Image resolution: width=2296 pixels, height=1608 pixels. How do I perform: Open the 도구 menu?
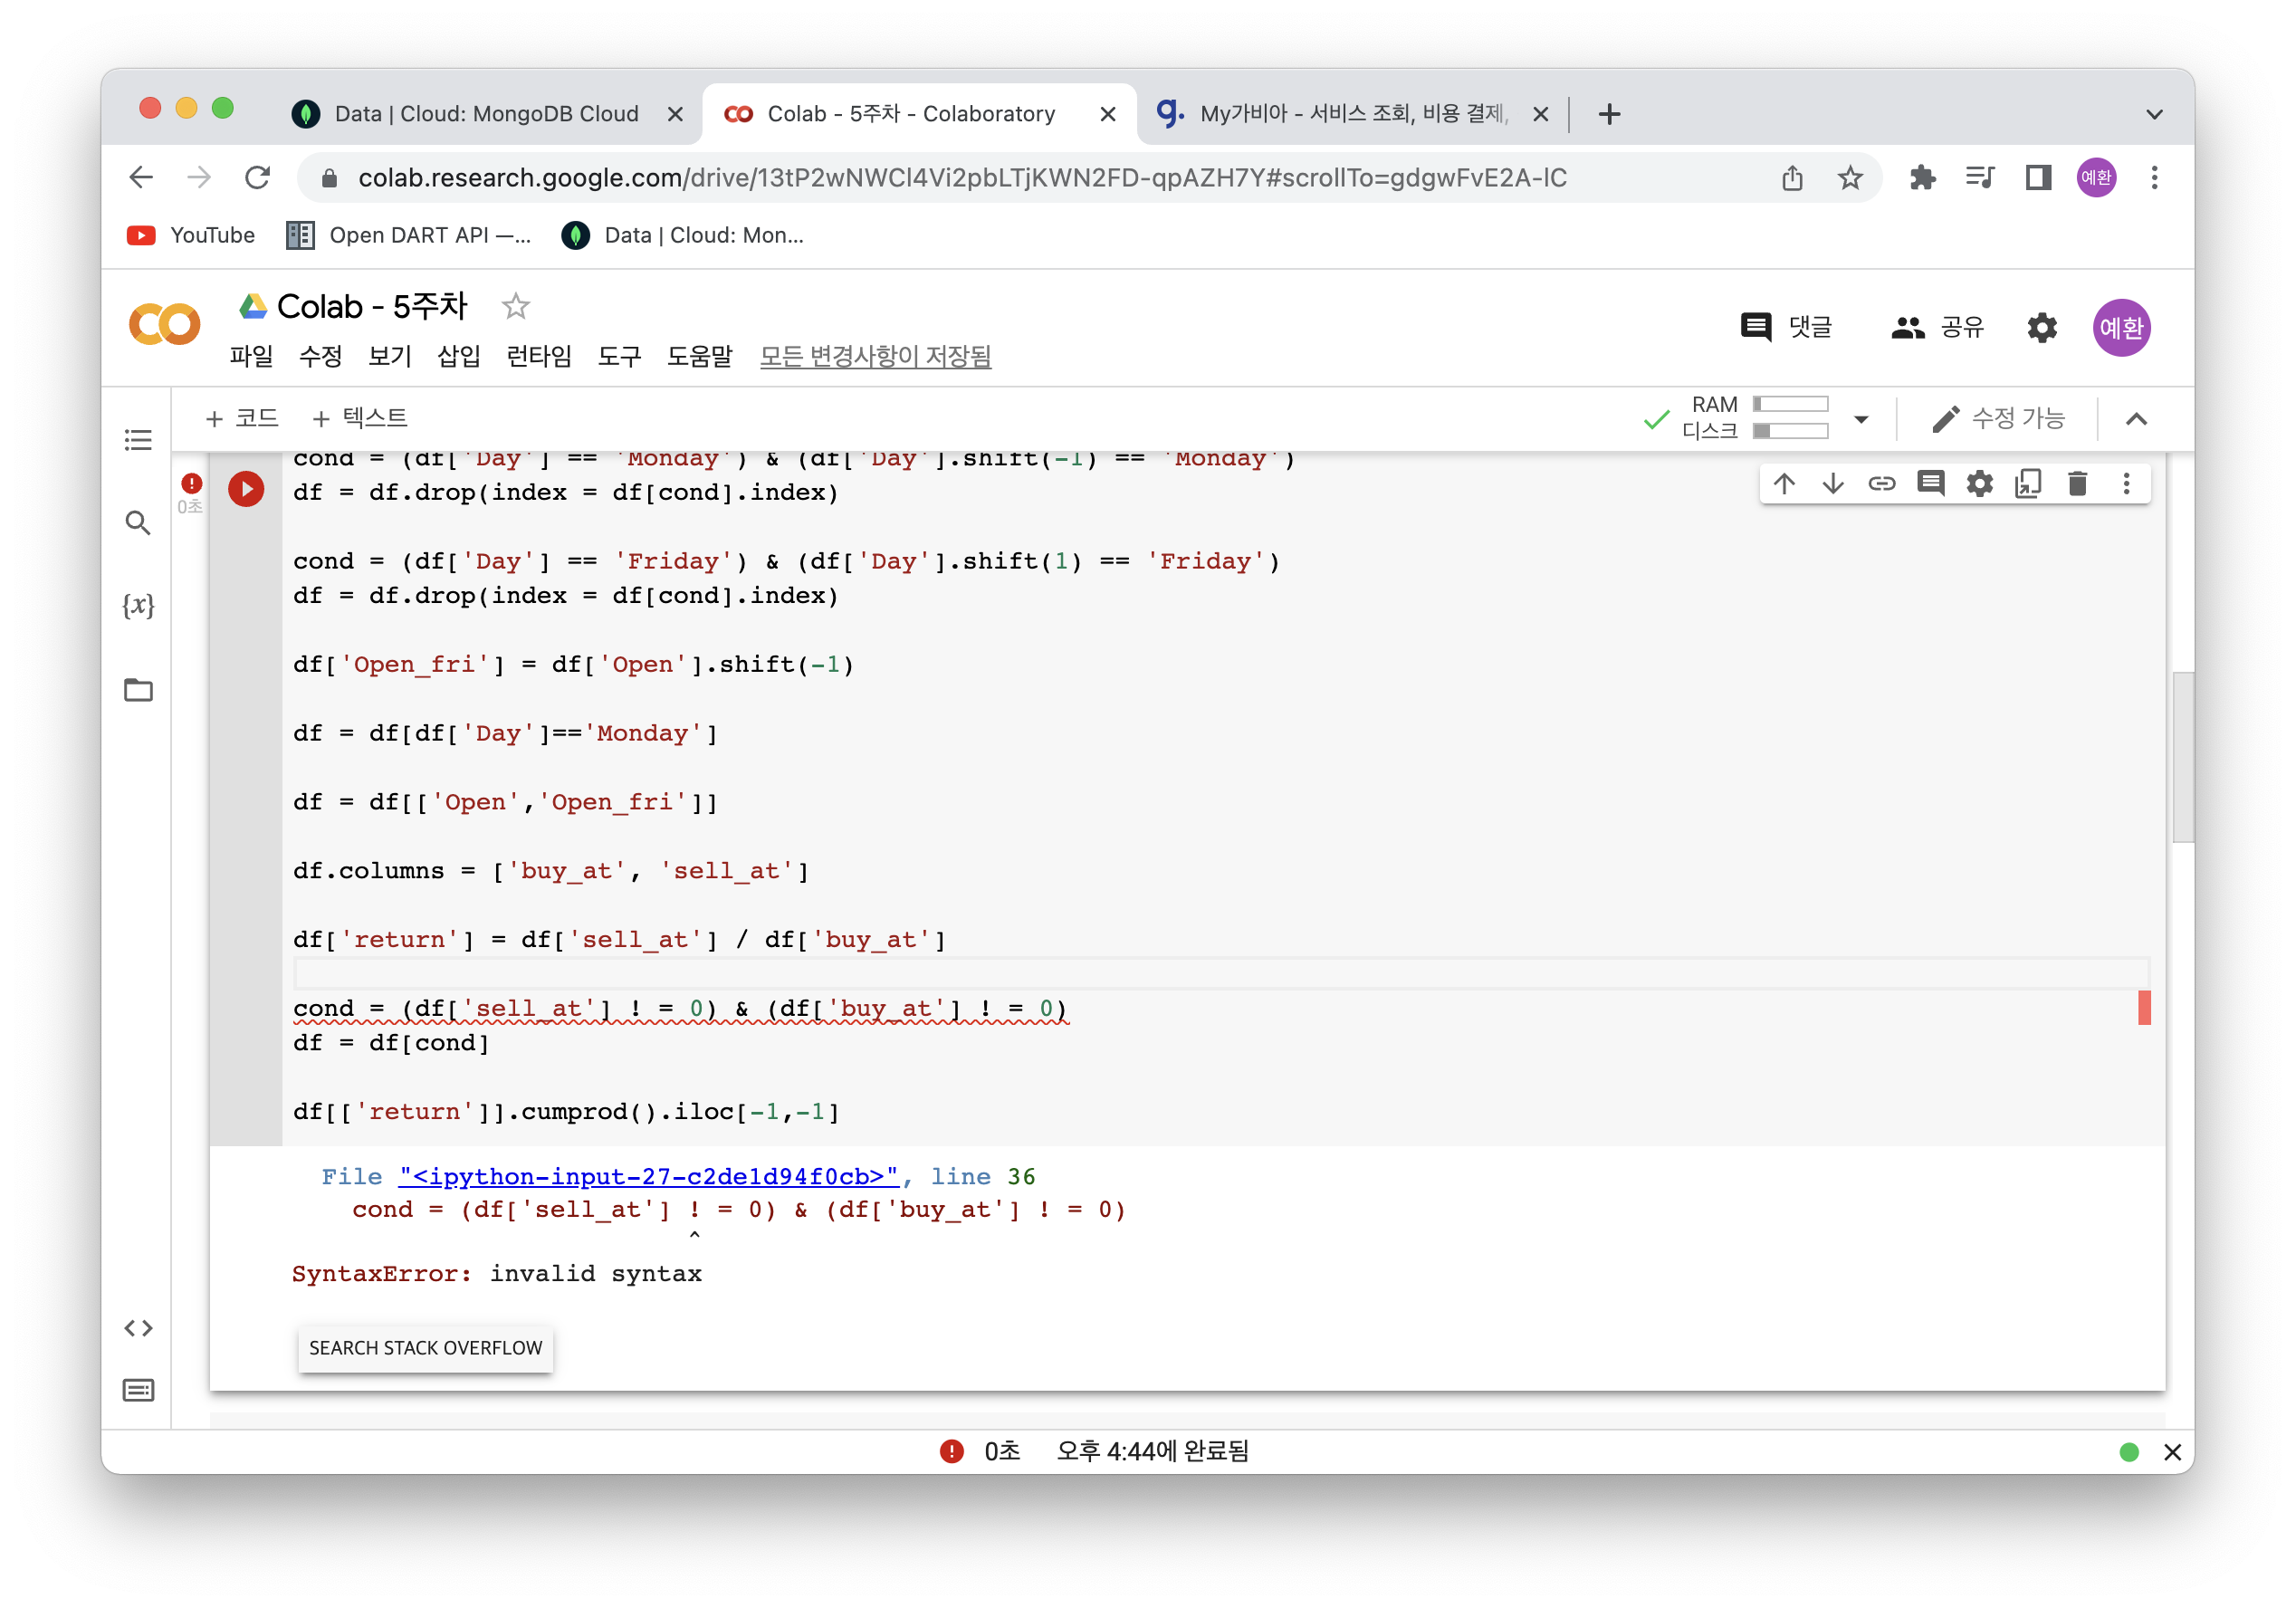619,356
